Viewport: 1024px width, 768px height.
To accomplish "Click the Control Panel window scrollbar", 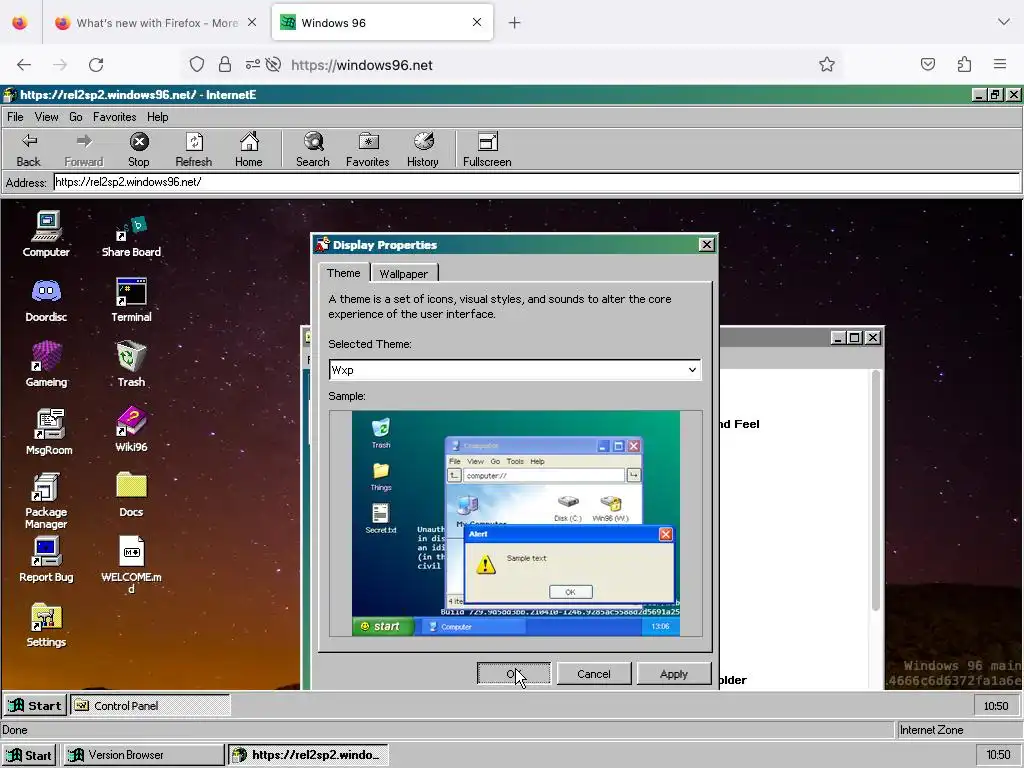I will [876, 490].
